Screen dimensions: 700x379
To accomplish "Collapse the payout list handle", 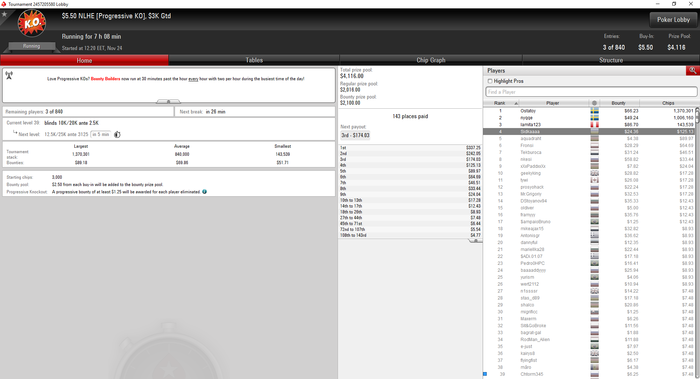I will point(475,241).
